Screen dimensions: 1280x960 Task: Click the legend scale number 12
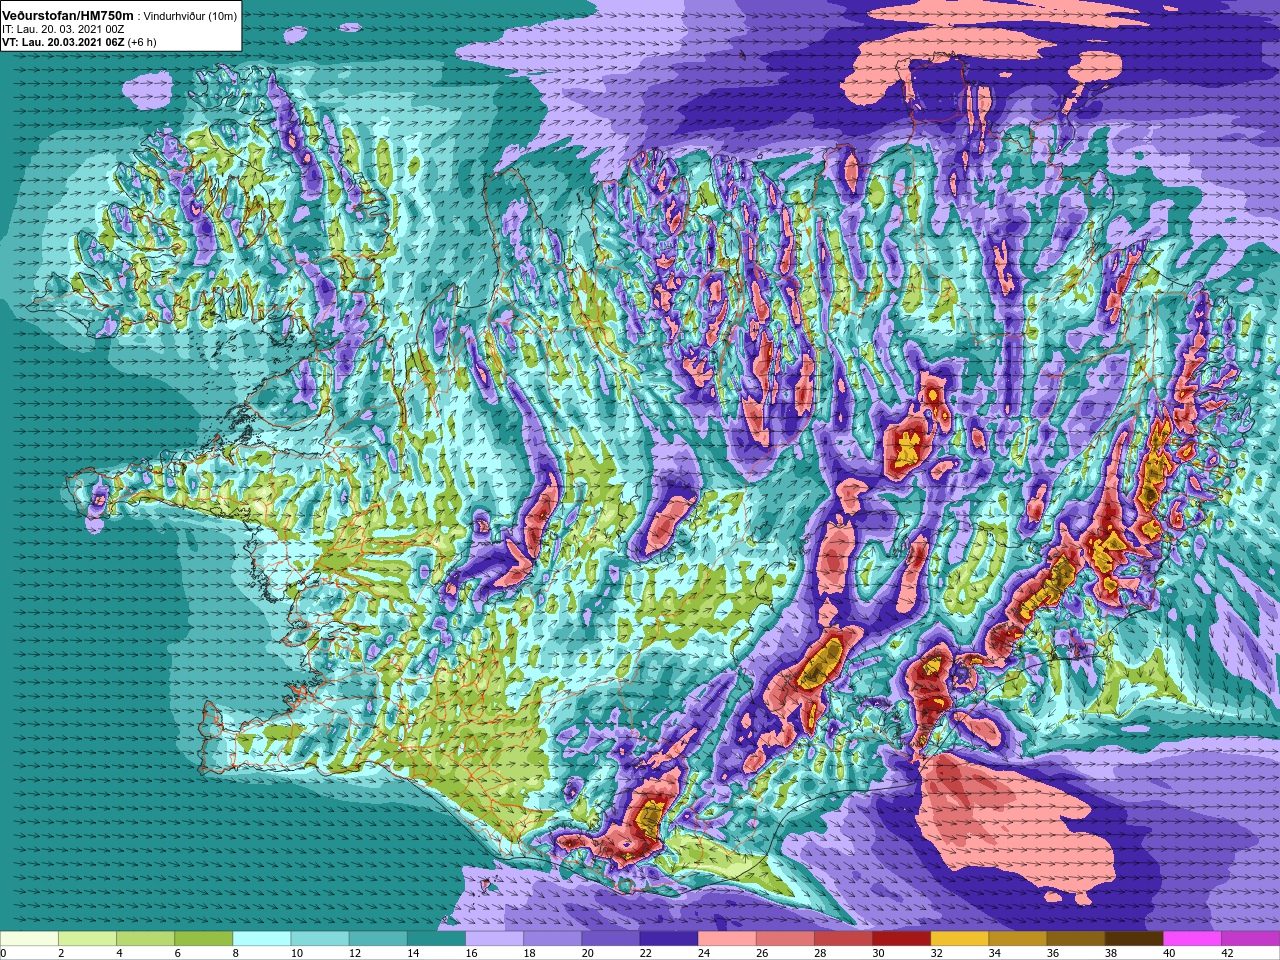355,953
